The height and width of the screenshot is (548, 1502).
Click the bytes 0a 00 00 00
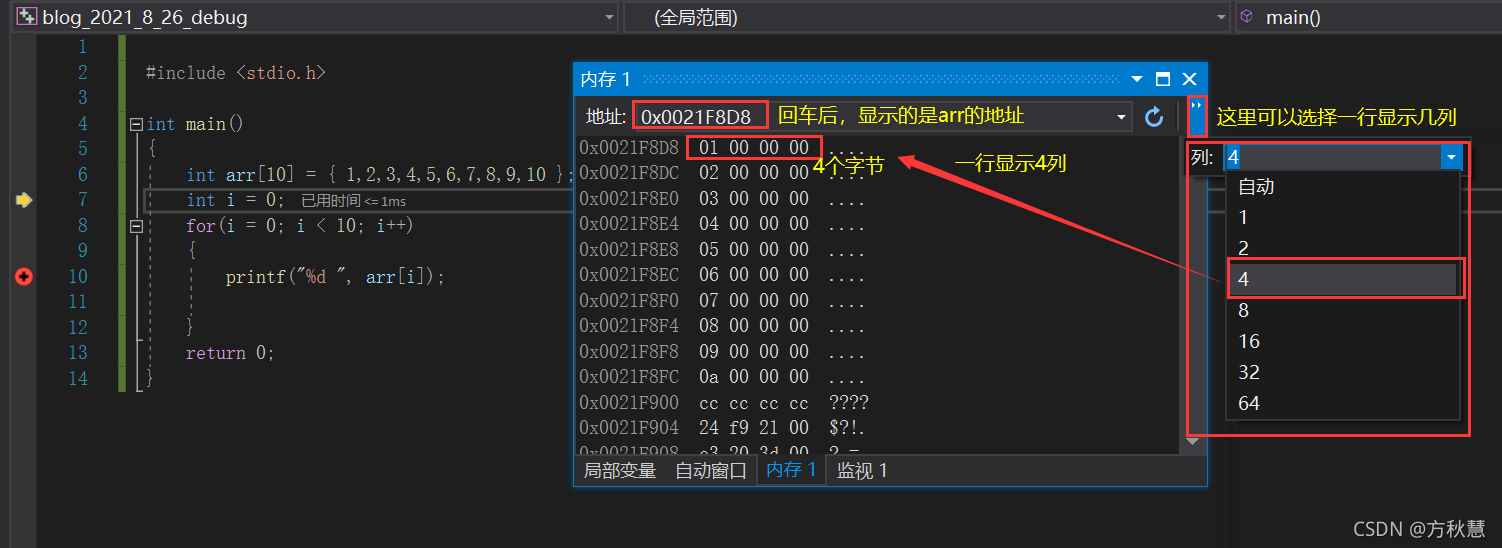tap(754, 378)
